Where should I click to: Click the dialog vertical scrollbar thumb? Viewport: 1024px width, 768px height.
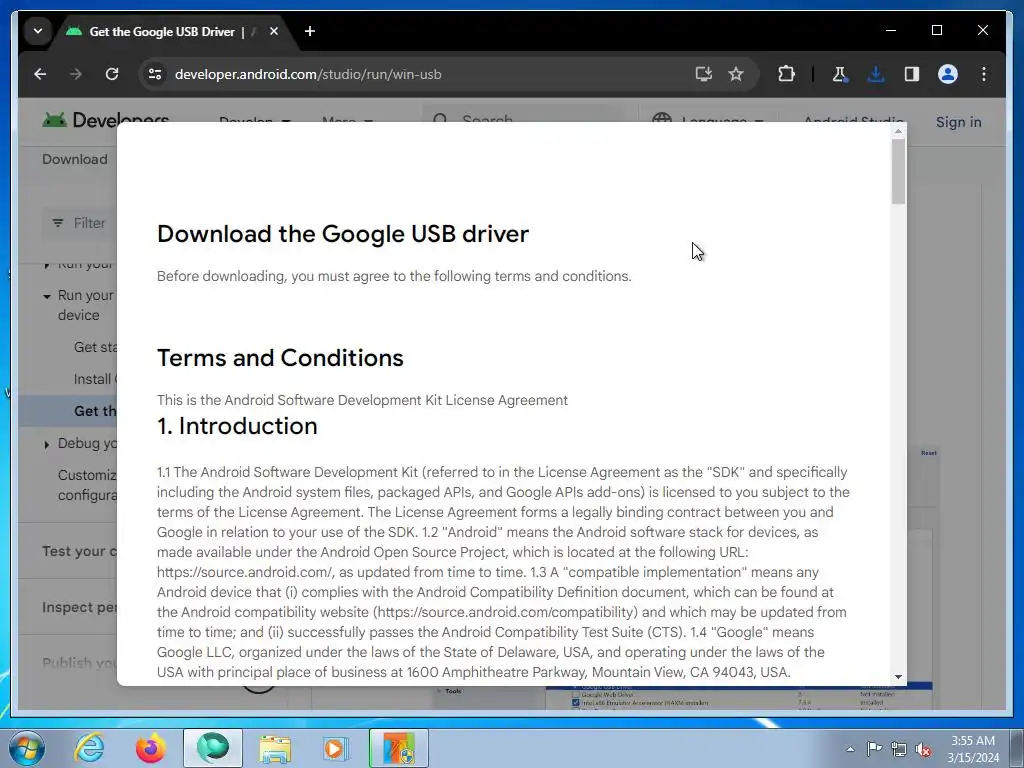point(899,171)
